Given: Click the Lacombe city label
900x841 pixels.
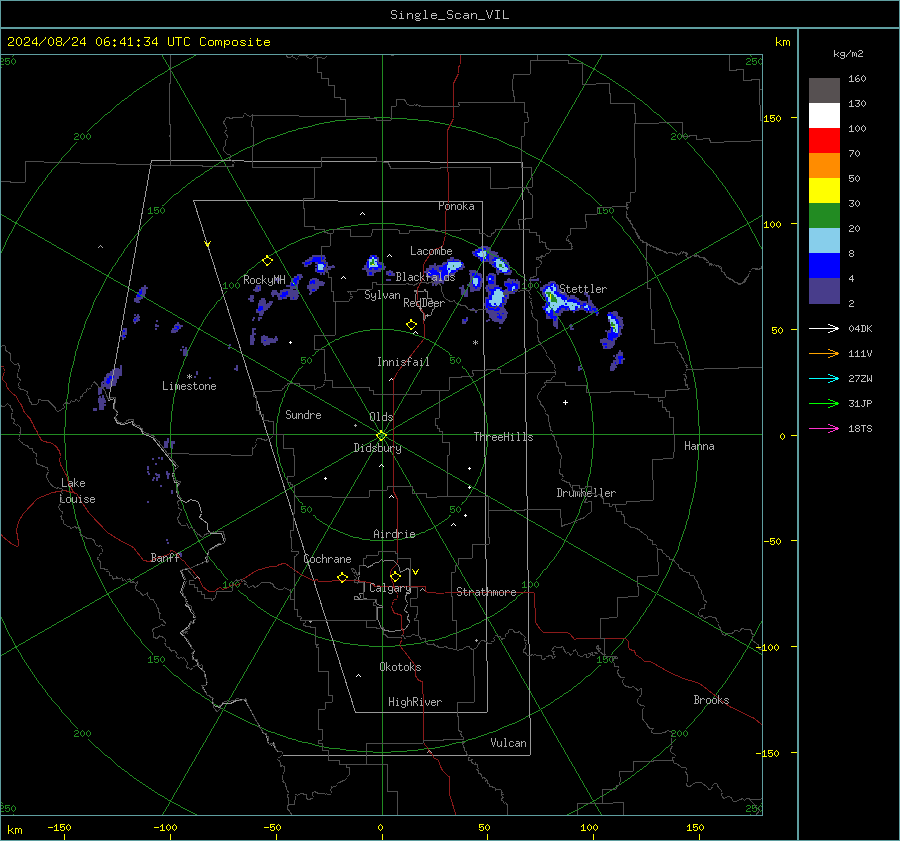Looking at the screenshot, I should [431, 251].
